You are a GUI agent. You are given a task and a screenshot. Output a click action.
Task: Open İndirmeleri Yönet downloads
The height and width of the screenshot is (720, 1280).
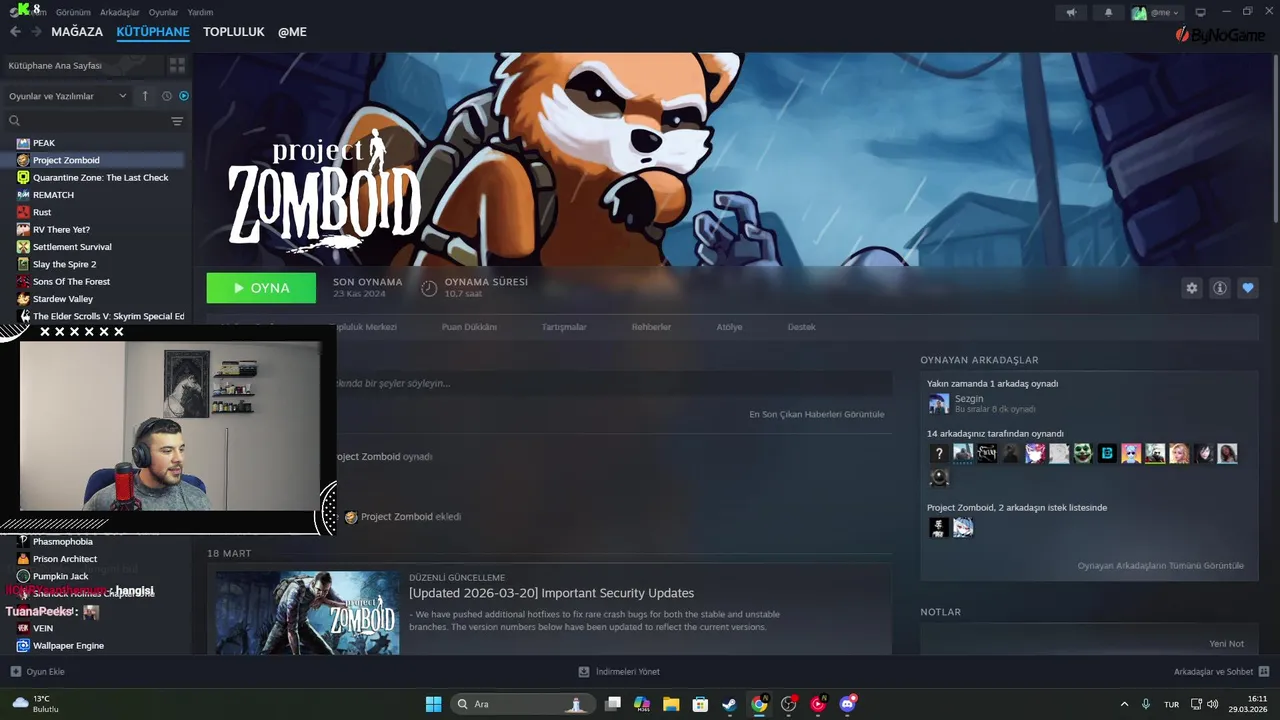619,672
